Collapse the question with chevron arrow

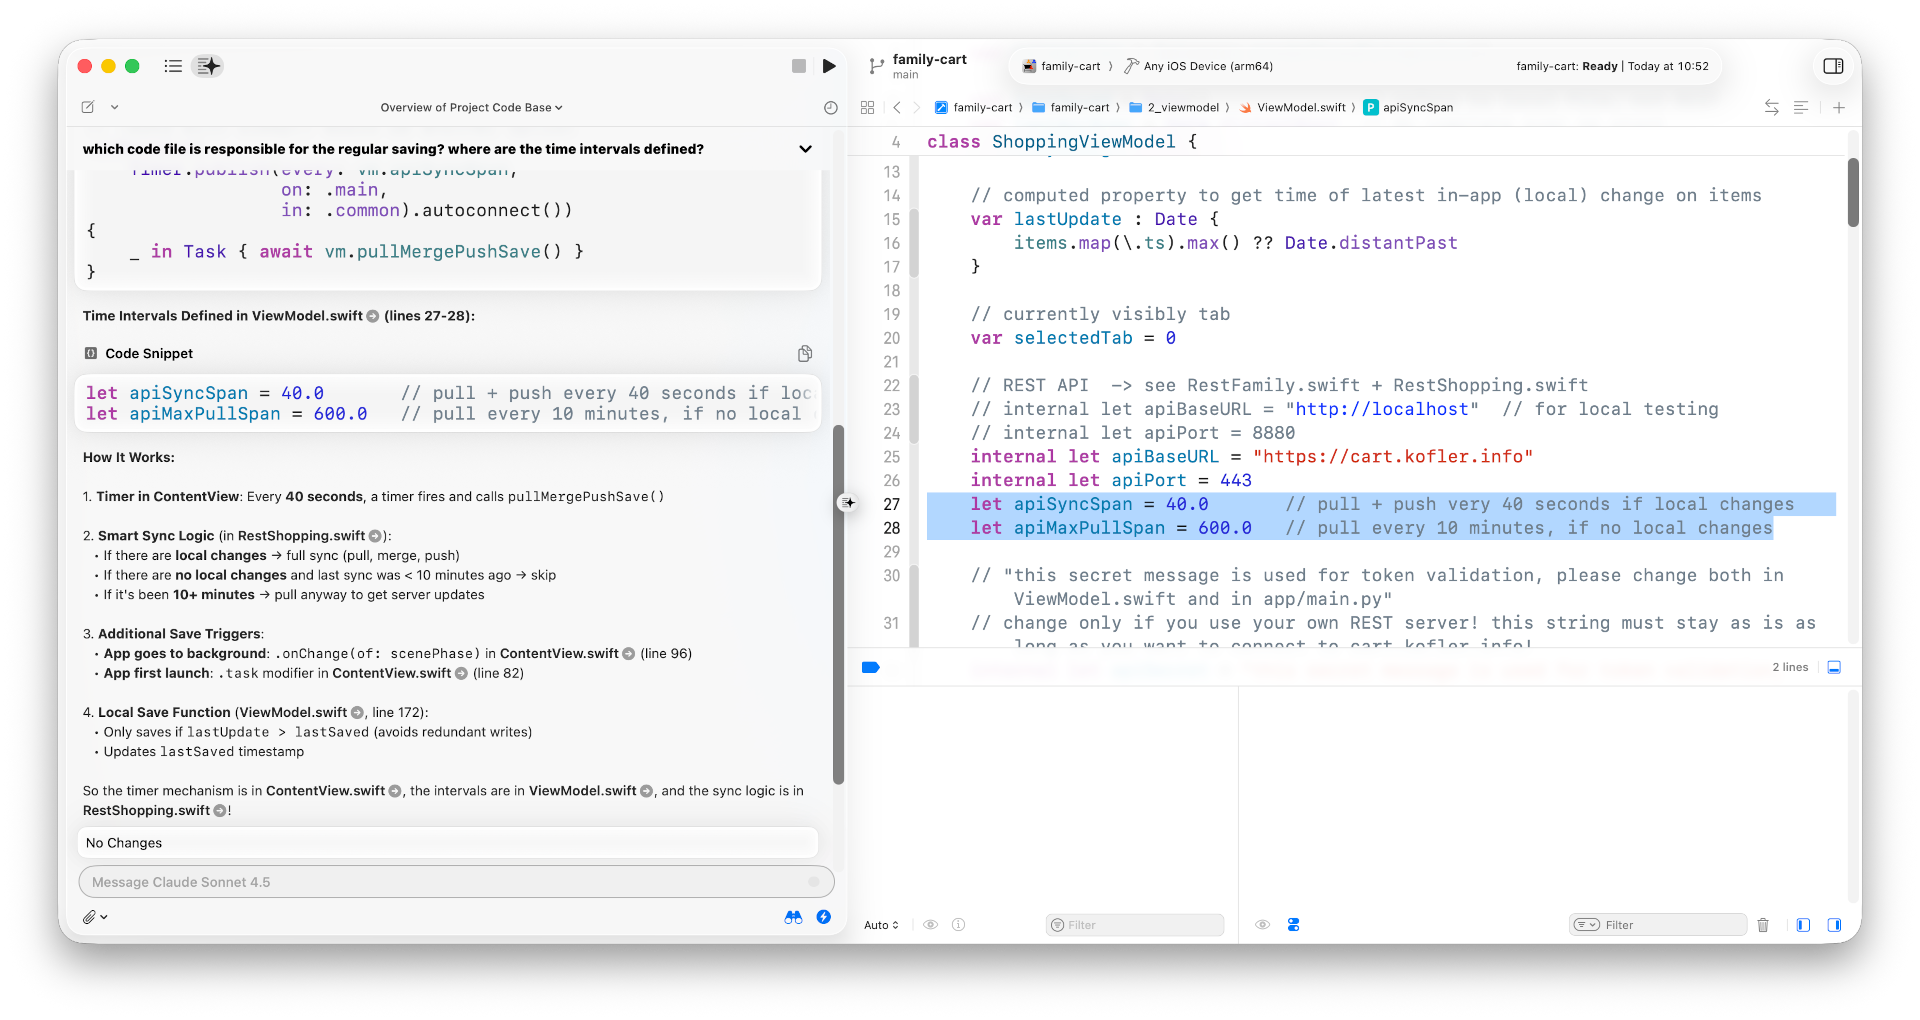pyautogui.click(x=805, y=149)
